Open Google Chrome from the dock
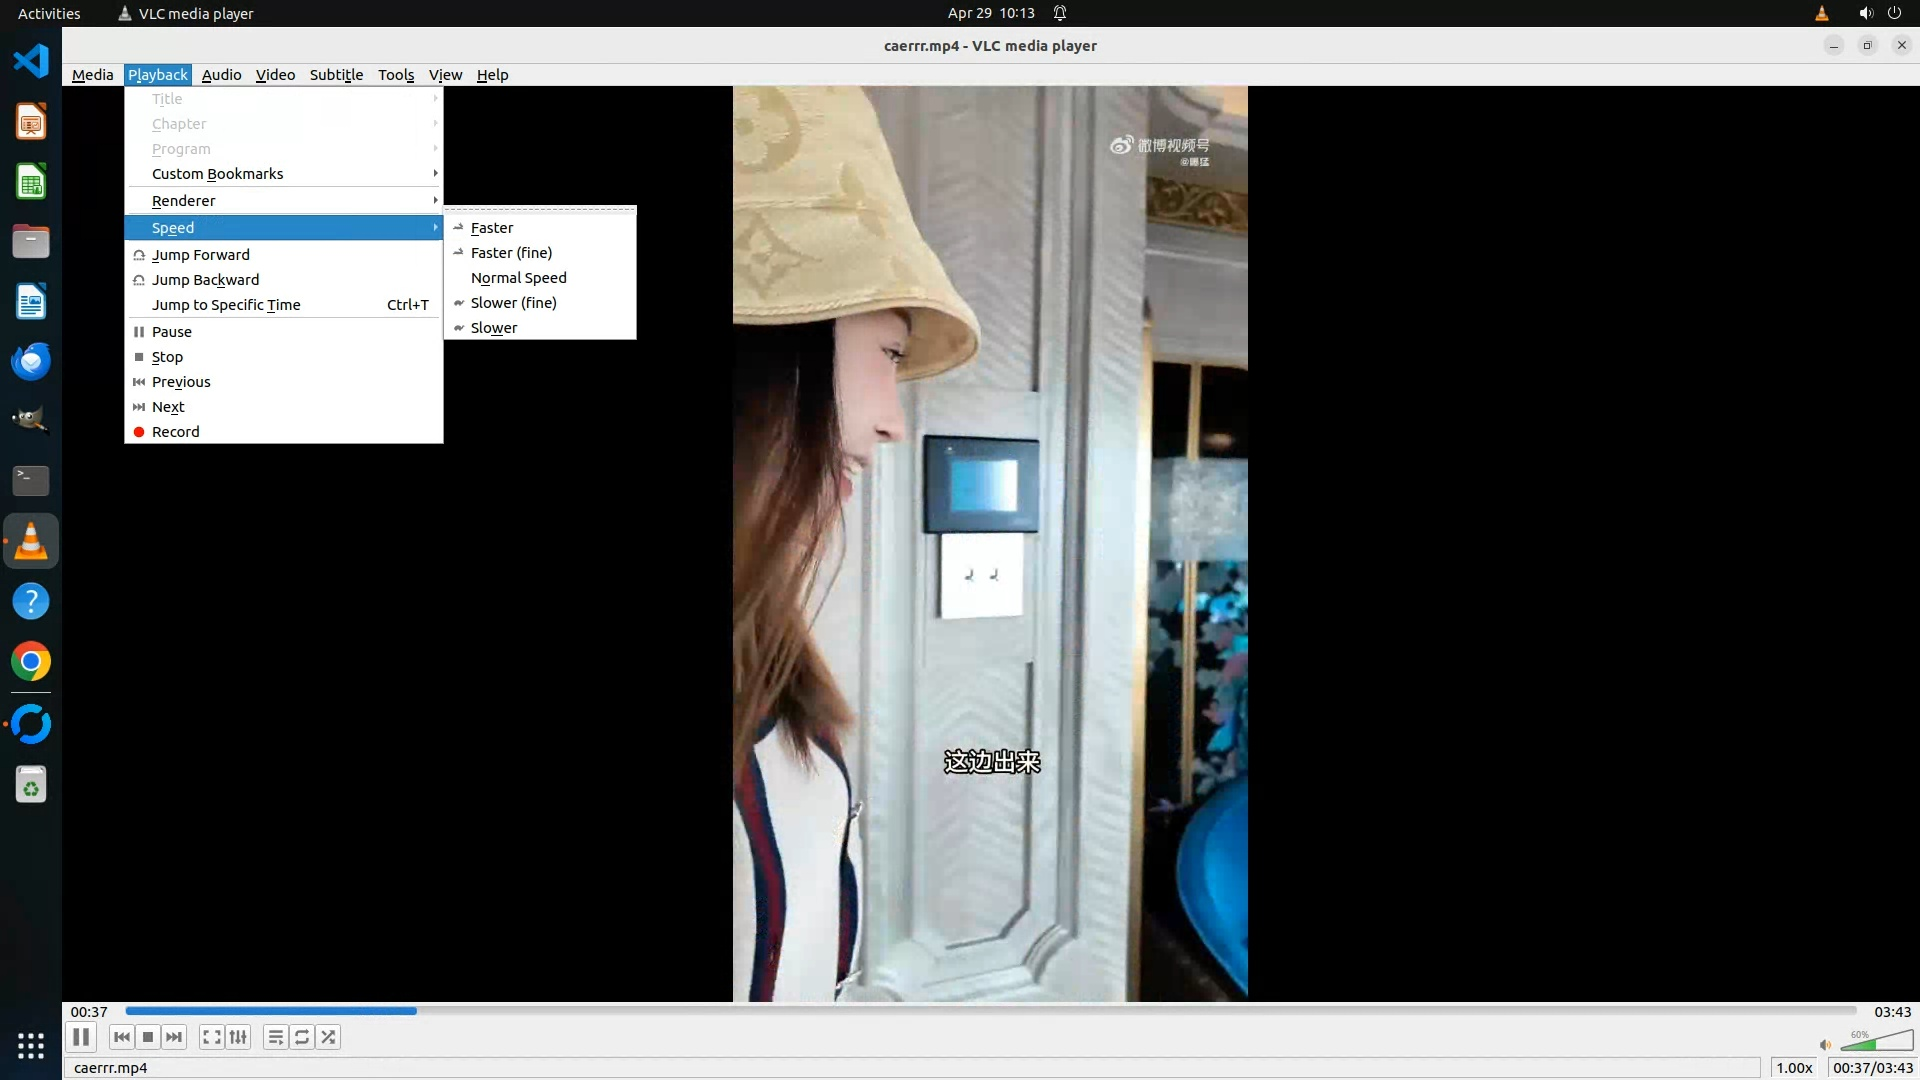The image size is (1920, 1080). coord(31,662)
